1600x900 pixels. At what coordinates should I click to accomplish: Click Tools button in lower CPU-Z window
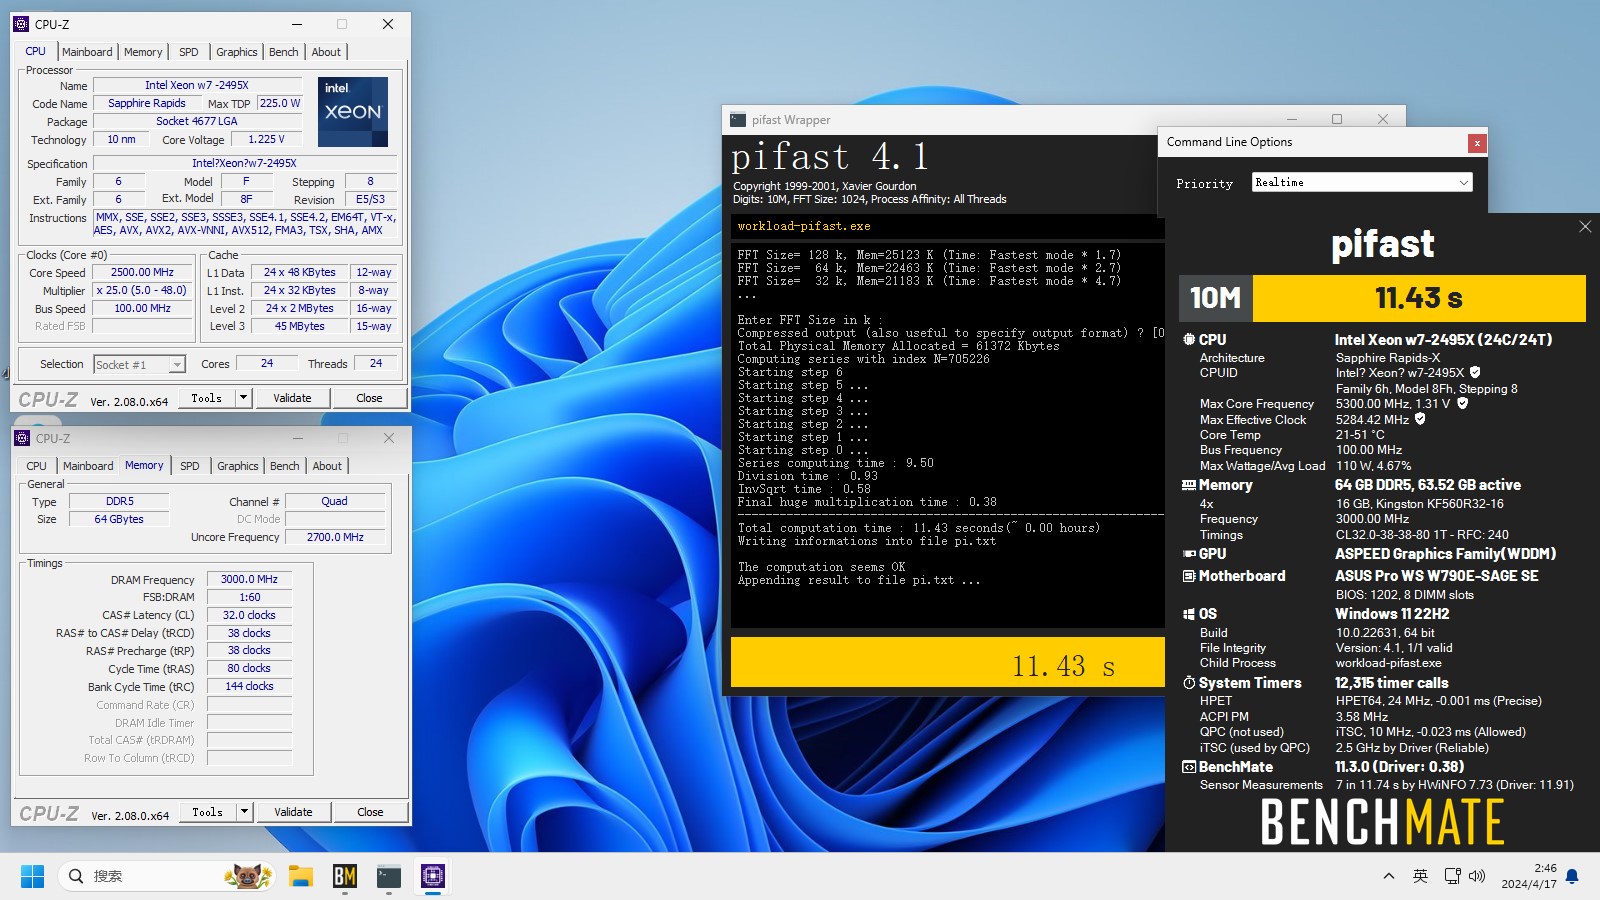point(208,812)
